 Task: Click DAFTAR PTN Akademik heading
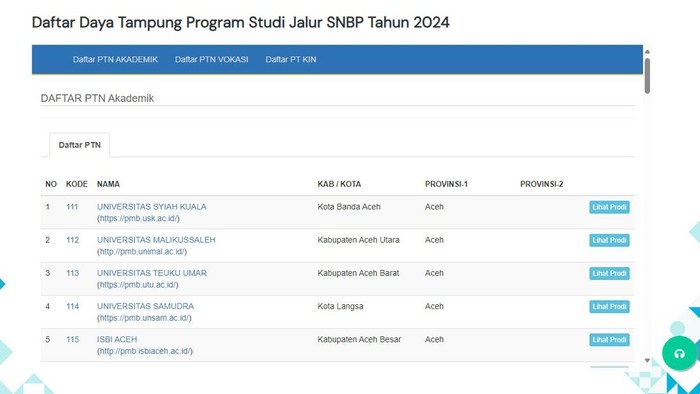click(x=97, y=98)
